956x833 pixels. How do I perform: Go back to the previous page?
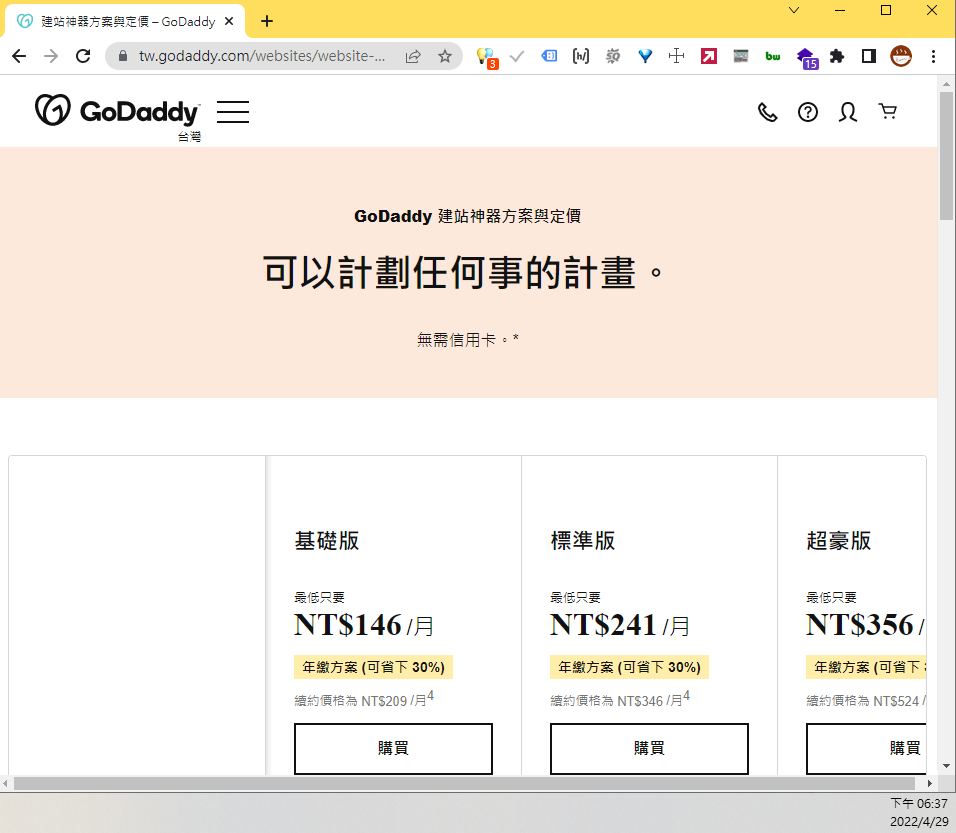(x=19, y=56)
